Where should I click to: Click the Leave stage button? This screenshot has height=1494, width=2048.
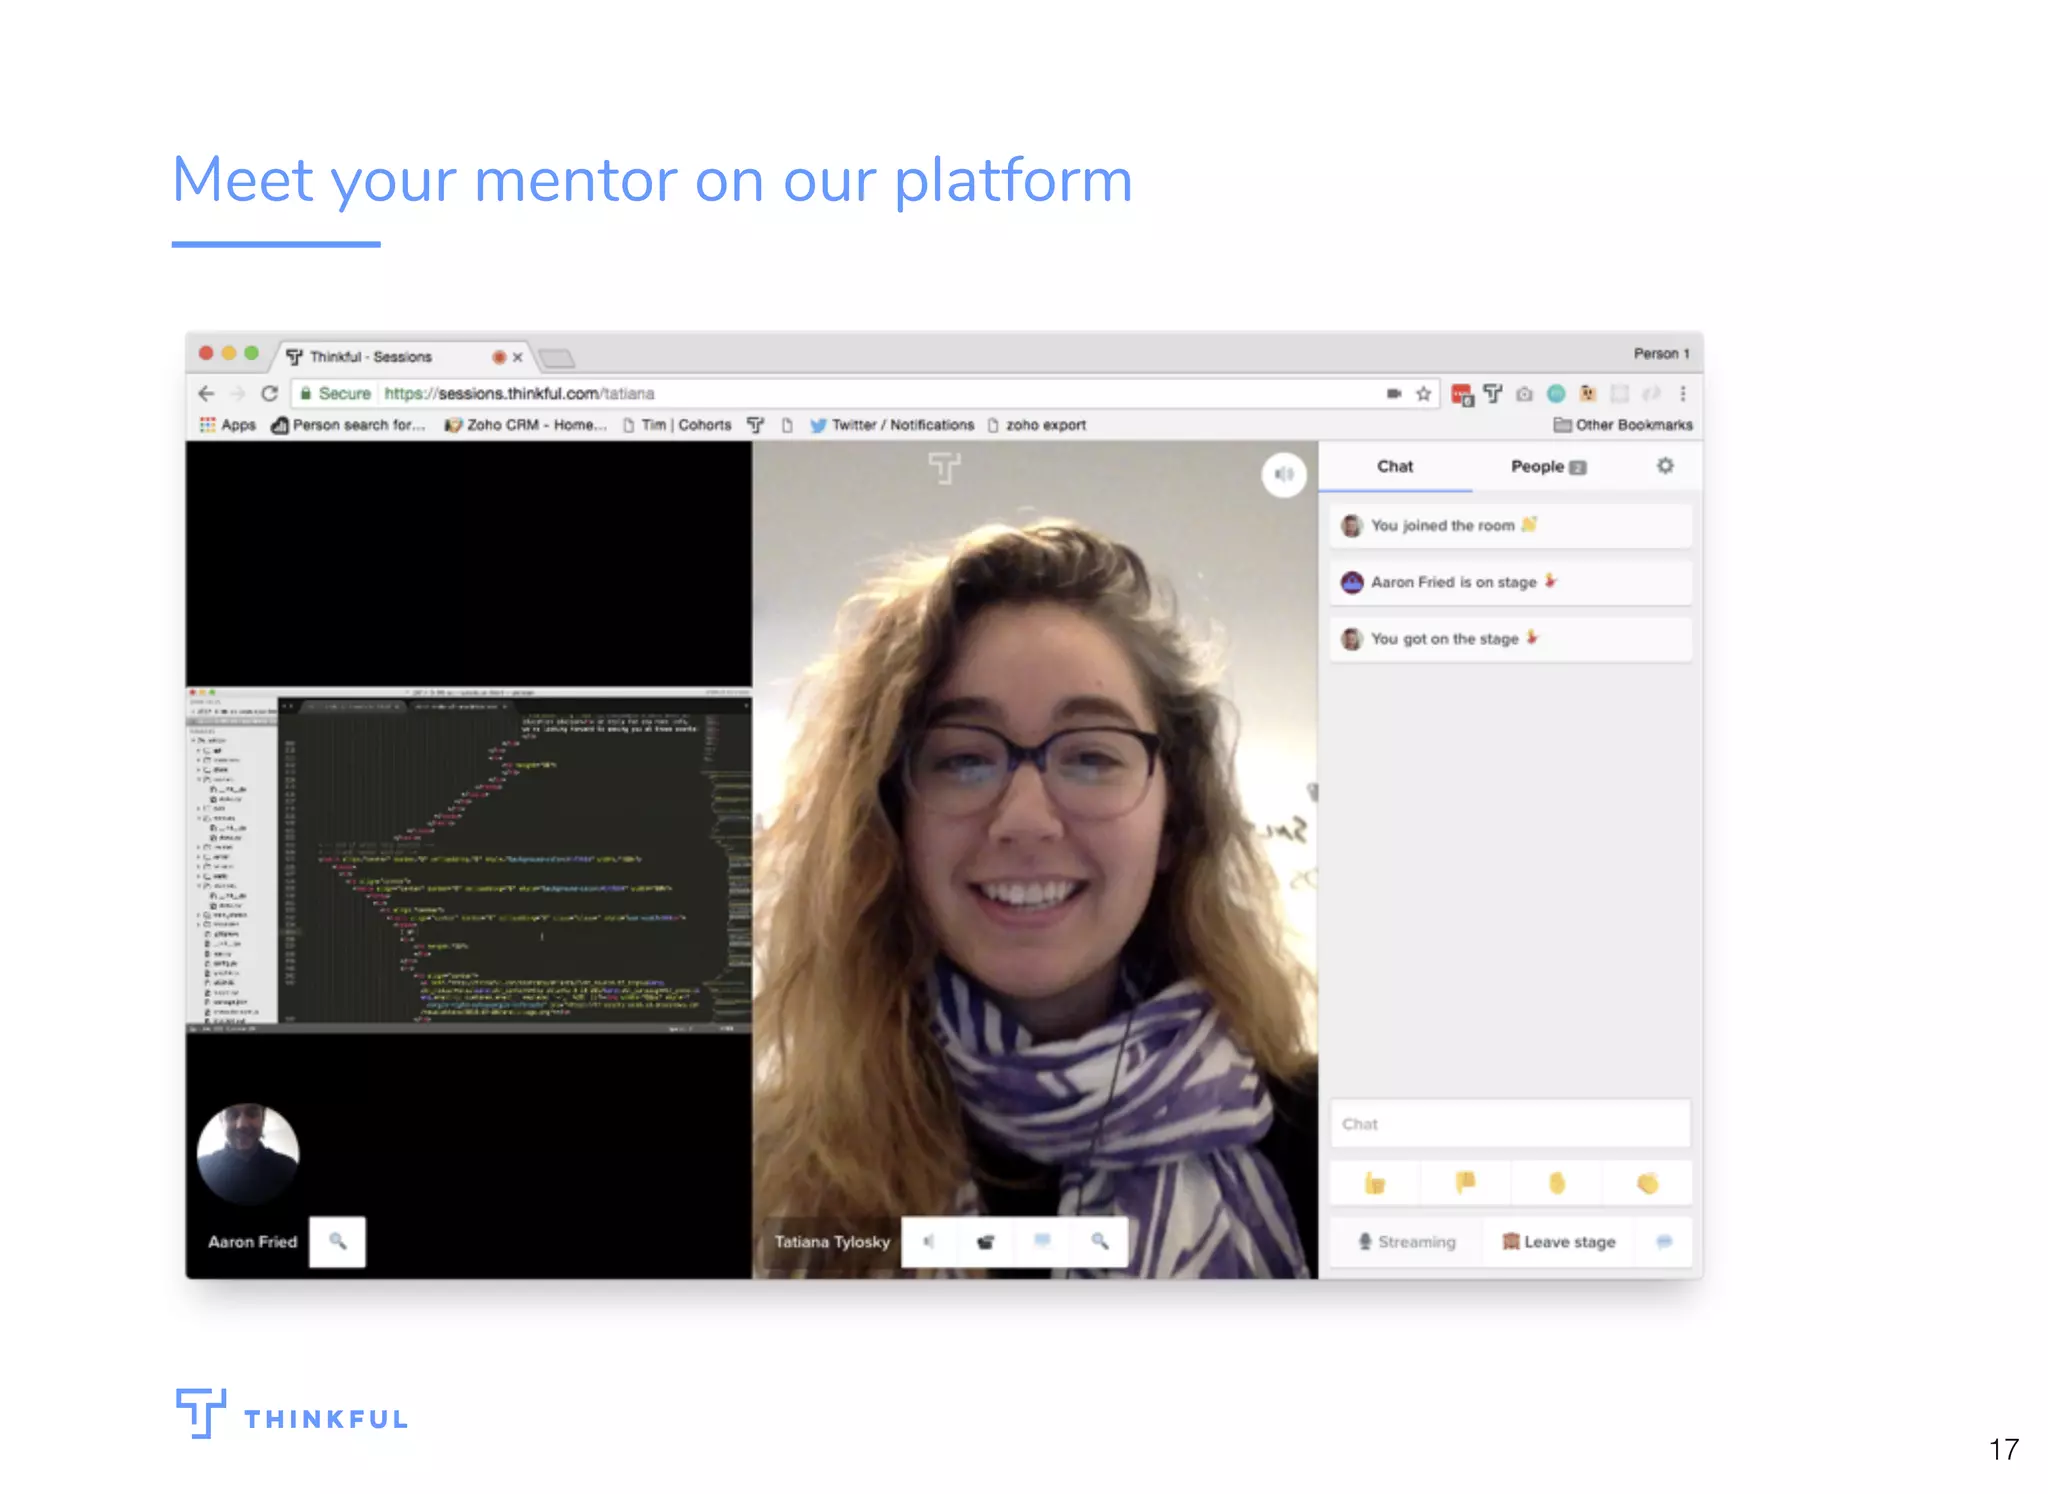pyautogui.click(x=1559, y=1241)
